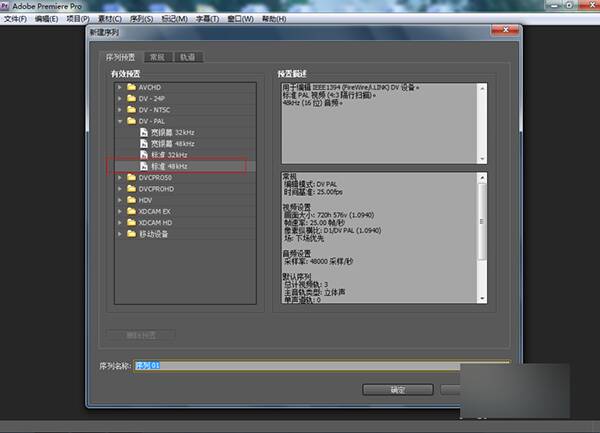This screenshot has height=433, width=600.
Task: Expand the XDCAM HD folder
Action: [x=120, y=223]
